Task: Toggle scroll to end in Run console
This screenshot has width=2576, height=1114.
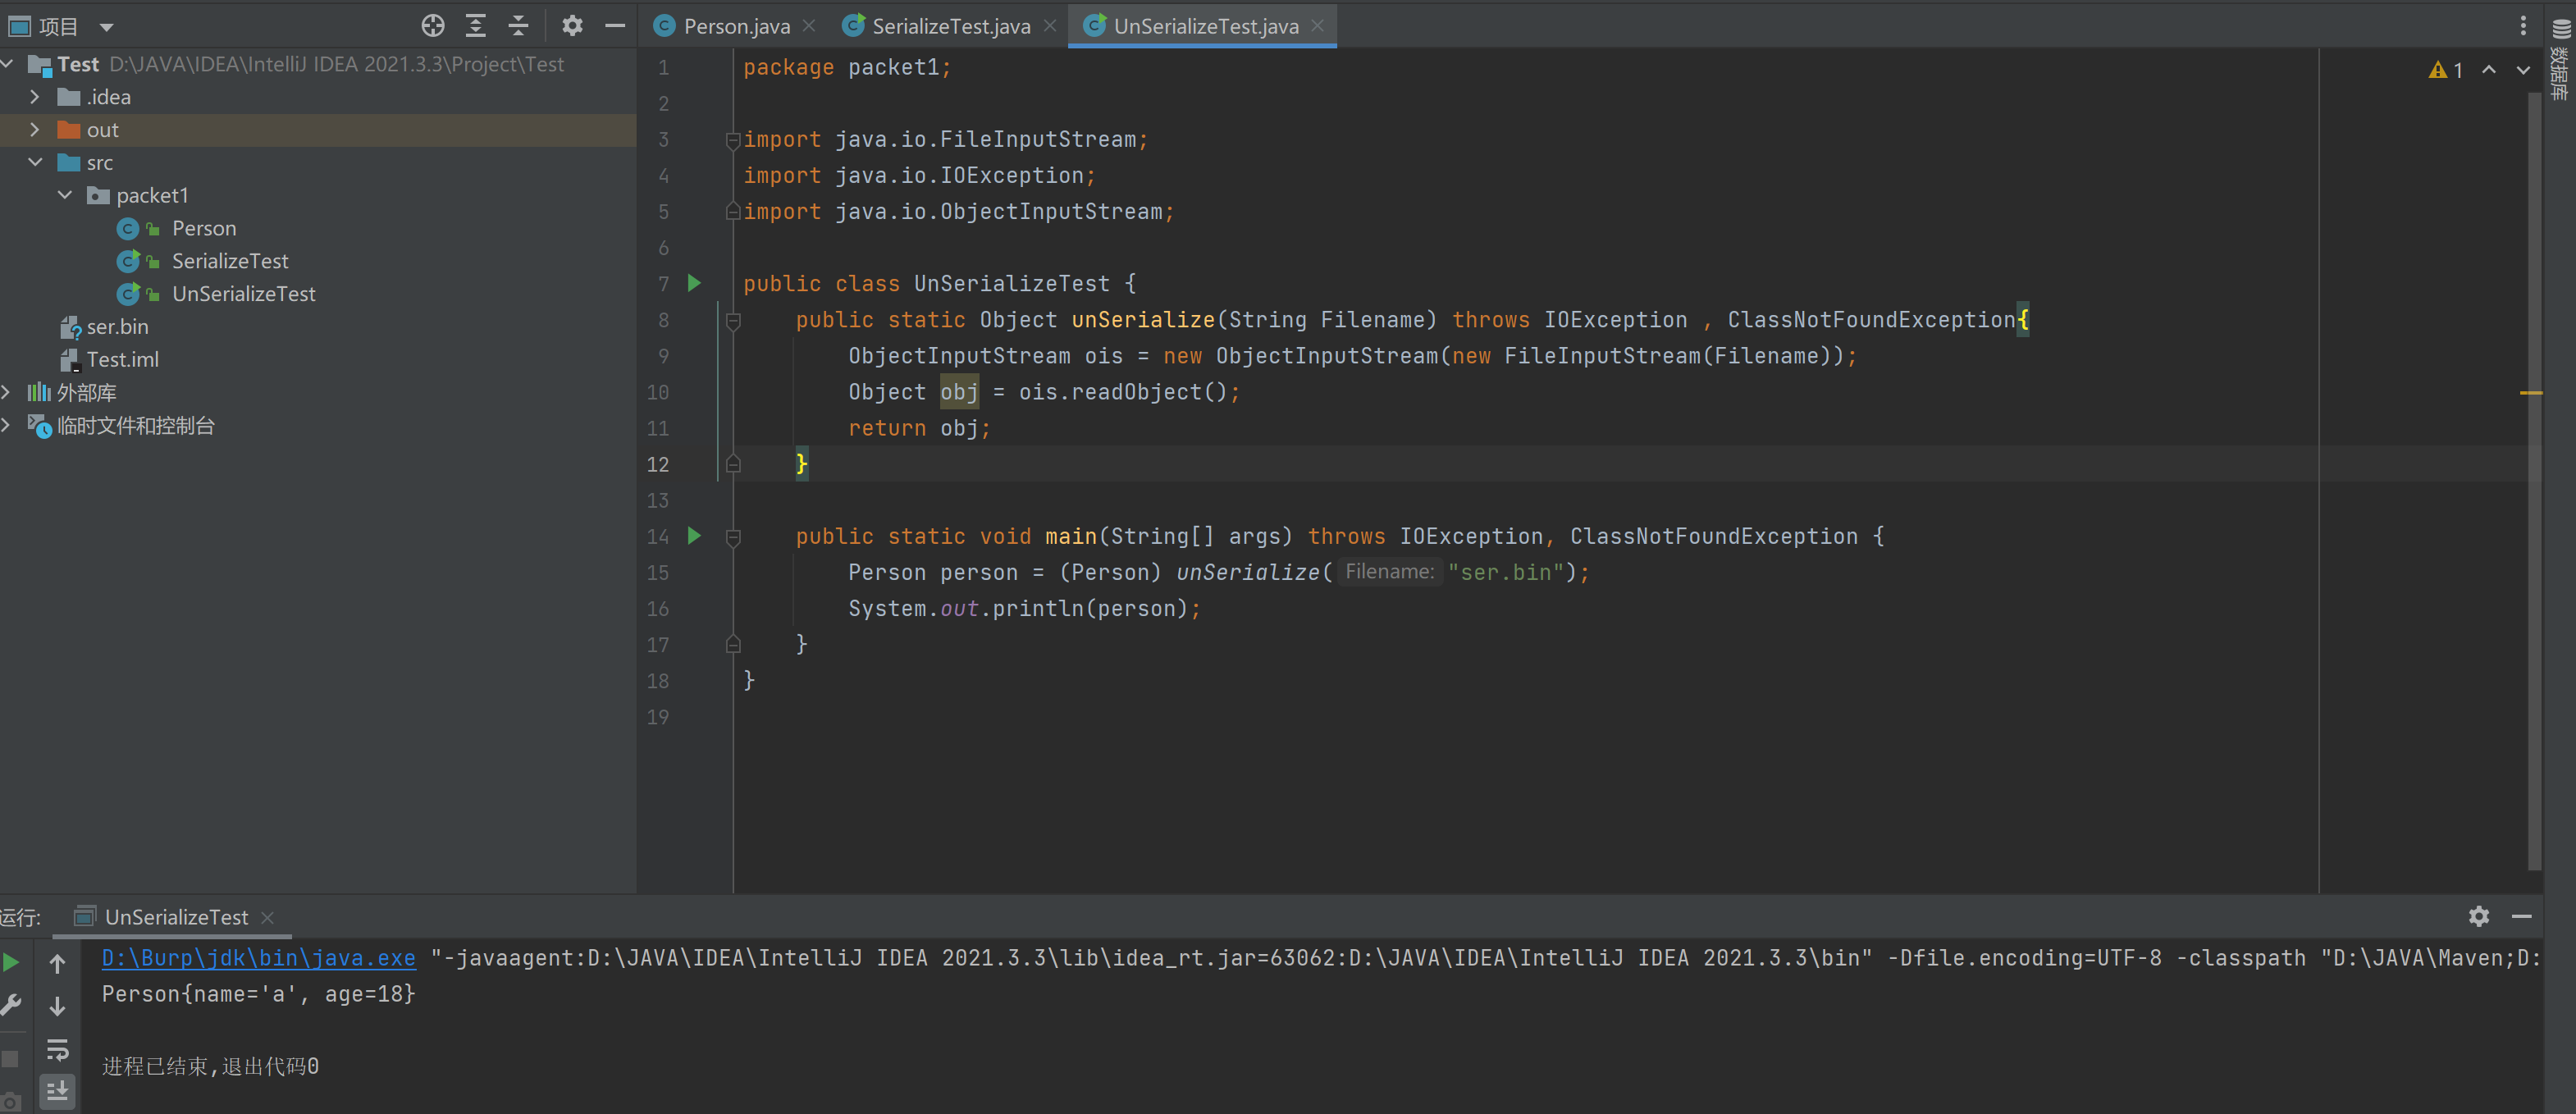Action: [57, 1090]
